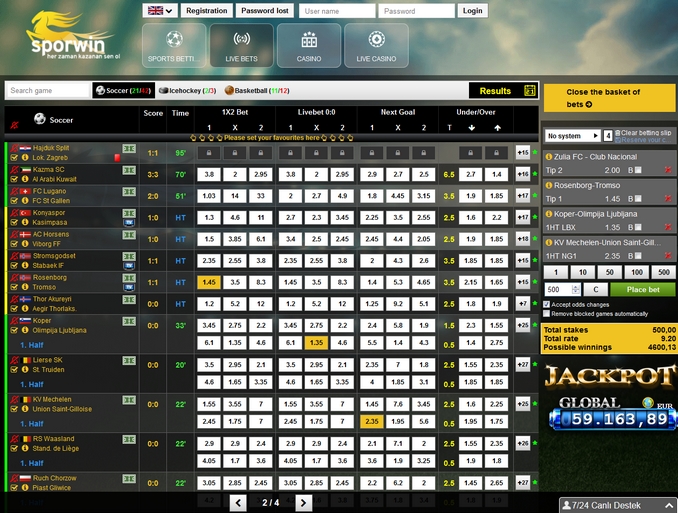Toggle checkbox for Hajduk Split match
The height and width of the screenshot is (513, 678).
click(x=14, y=157)
